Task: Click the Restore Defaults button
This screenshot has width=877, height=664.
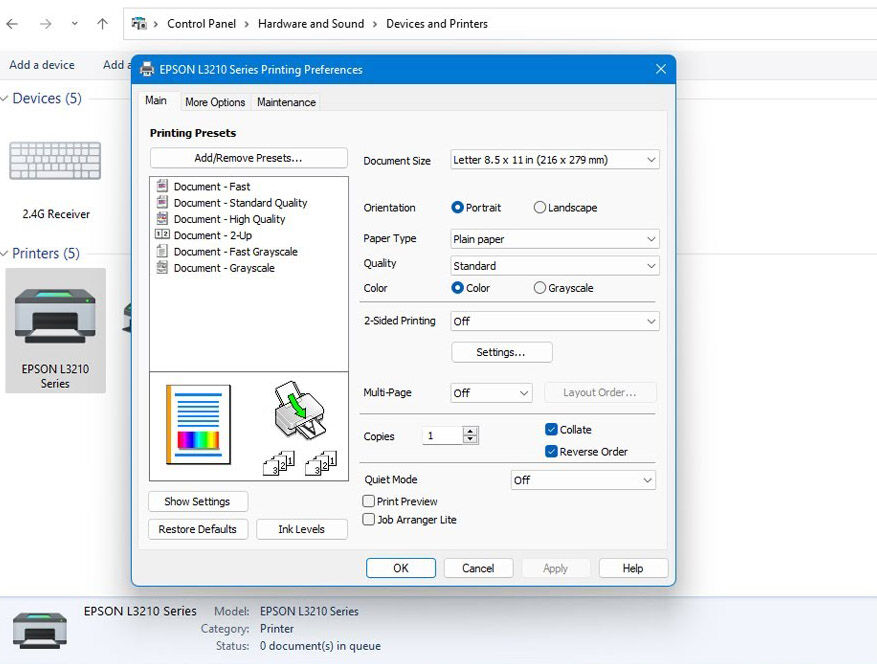Action: coord(197,529)
